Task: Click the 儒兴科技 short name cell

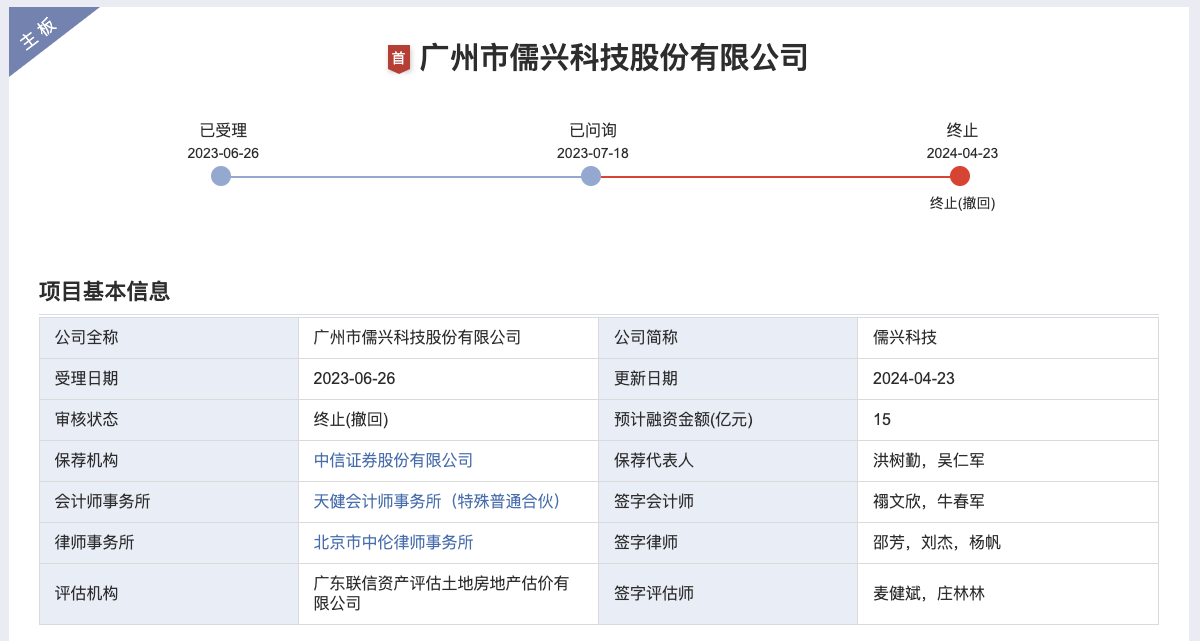Action: (1008, 338)
